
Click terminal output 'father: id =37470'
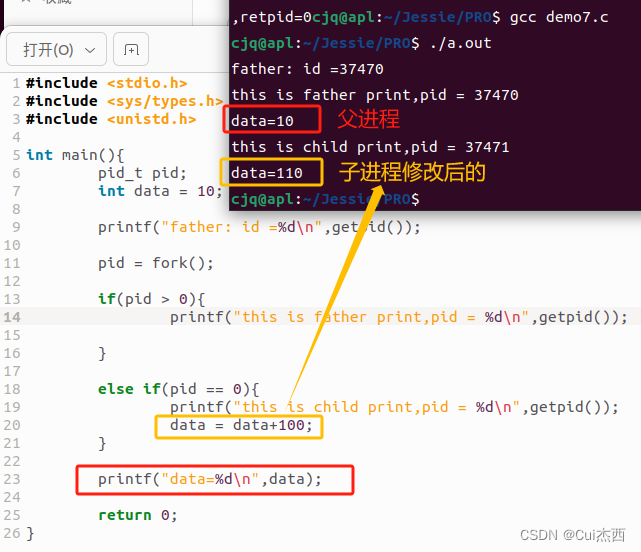[307, 69]
